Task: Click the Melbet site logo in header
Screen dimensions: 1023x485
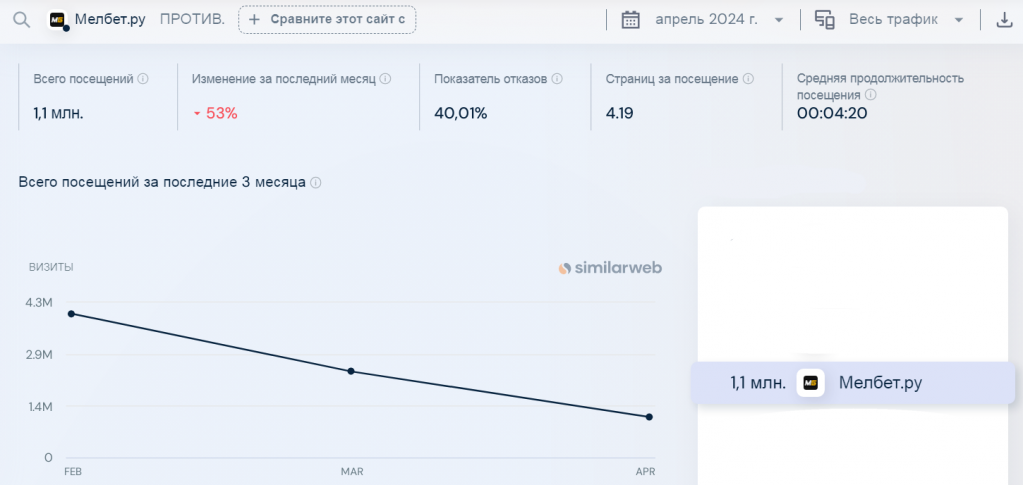Action: (x=59, y=20)
